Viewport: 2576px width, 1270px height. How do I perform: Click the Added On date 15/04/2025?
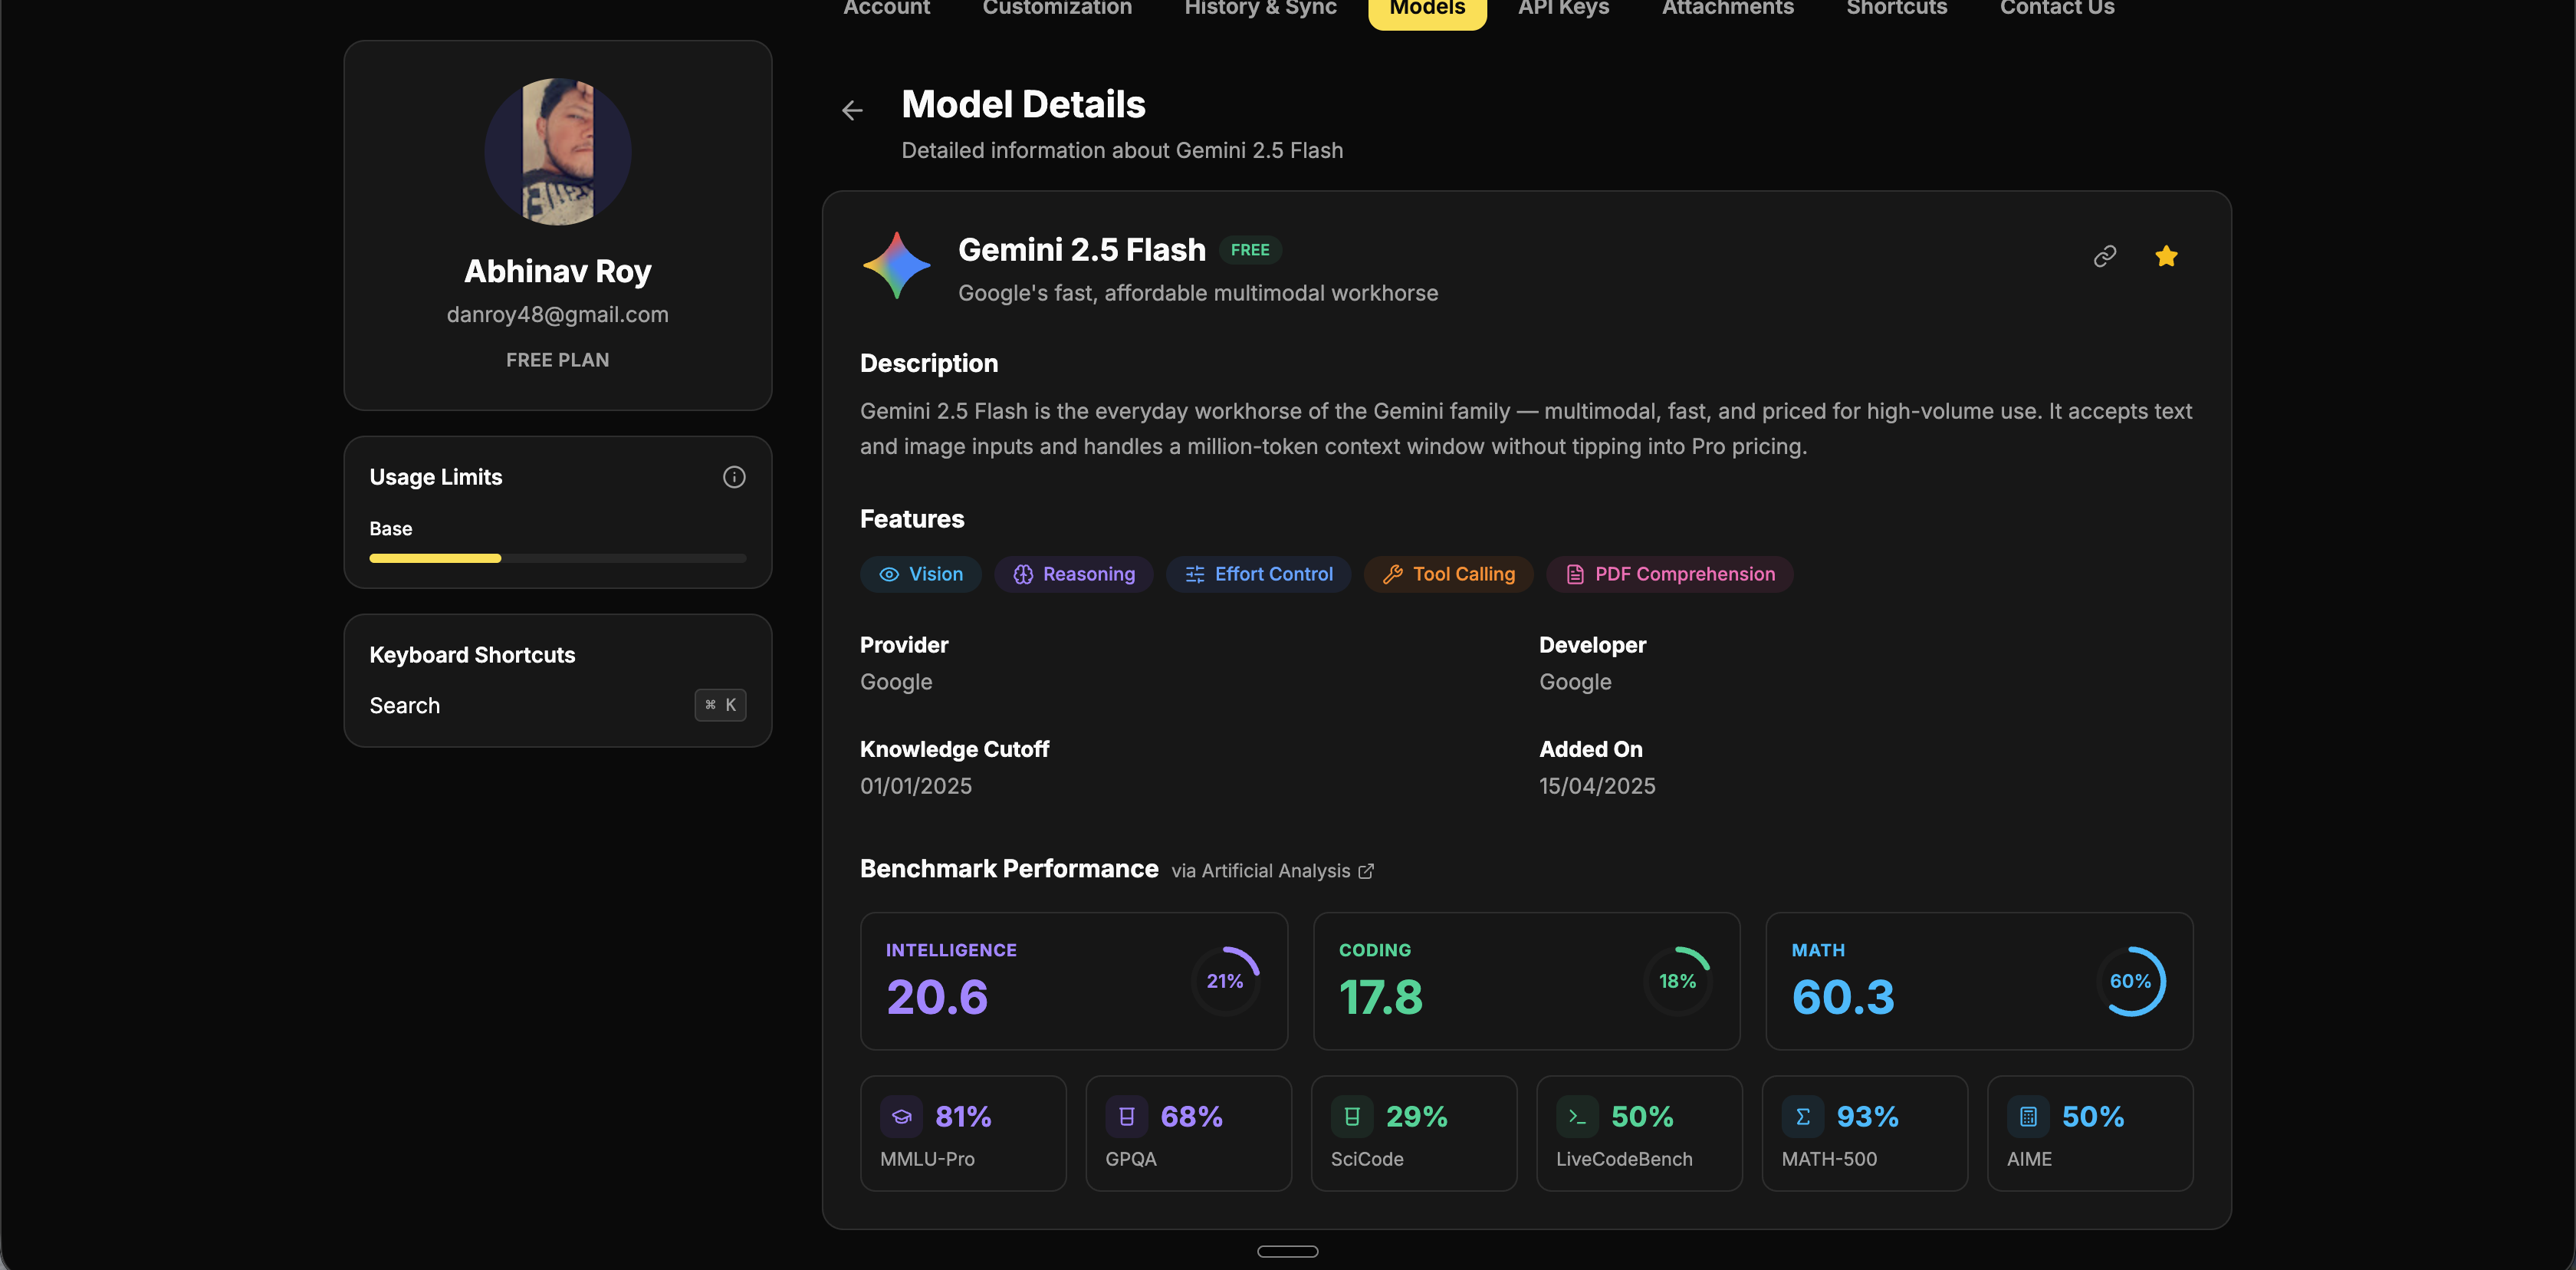point(1597,786)
